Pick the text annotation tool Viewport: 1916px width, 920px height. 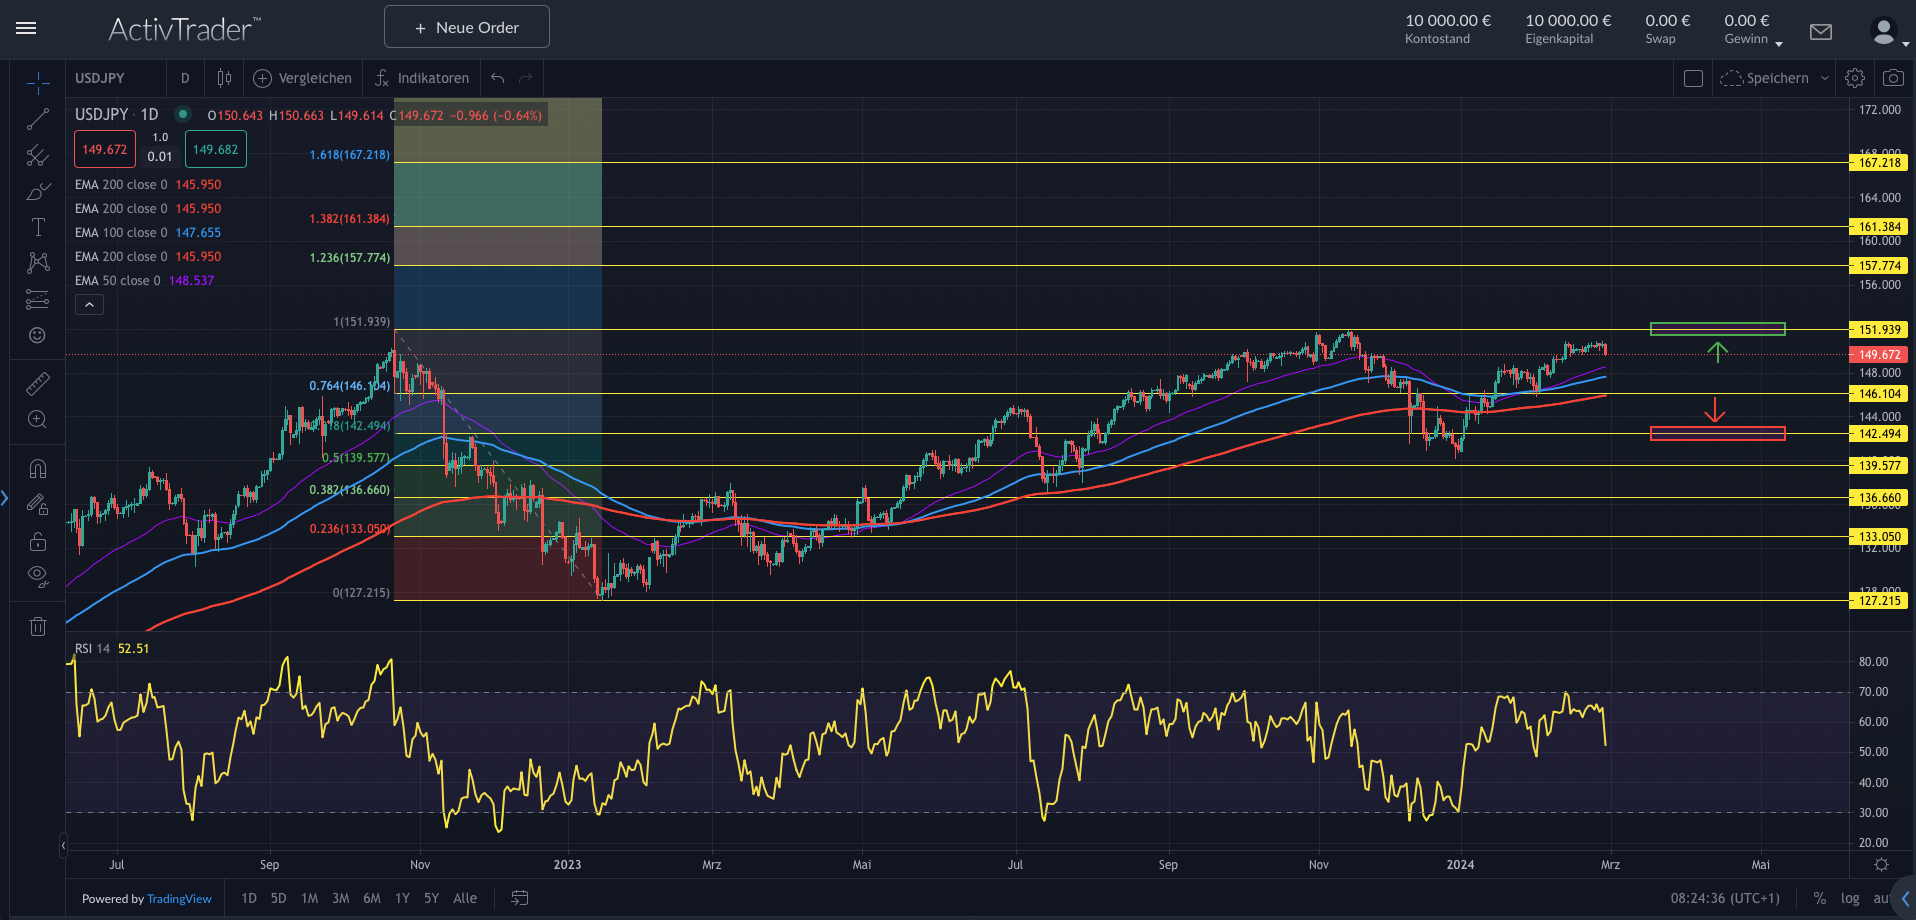click(x=37, y=227)
